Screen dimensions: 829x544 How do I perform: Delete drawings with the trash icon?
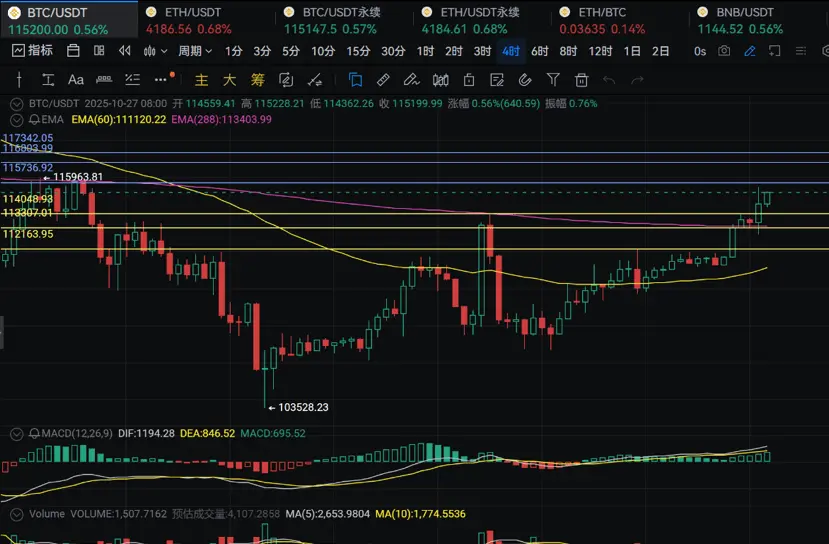point(582,80)
